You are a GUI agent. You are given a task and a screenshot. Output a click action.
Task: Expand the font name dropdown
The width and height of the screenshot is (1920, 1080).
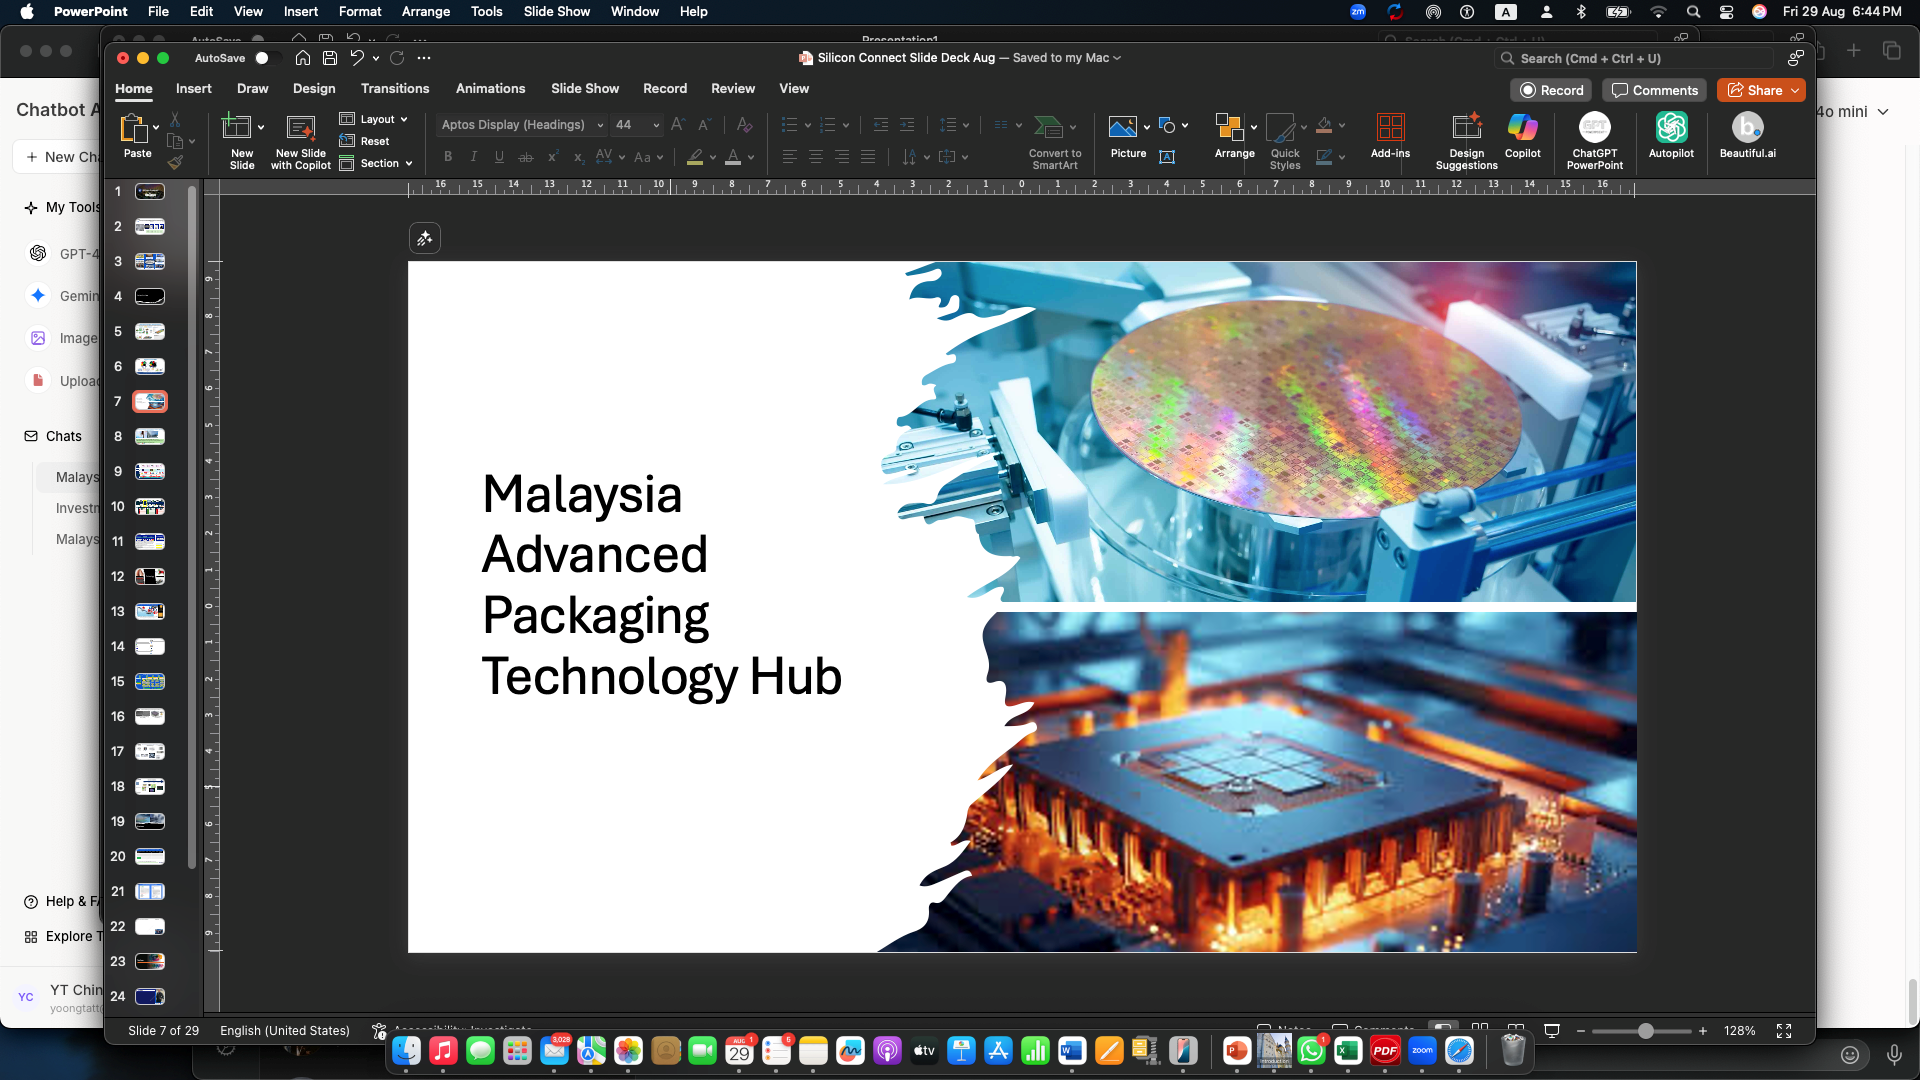tap(600, 125)
